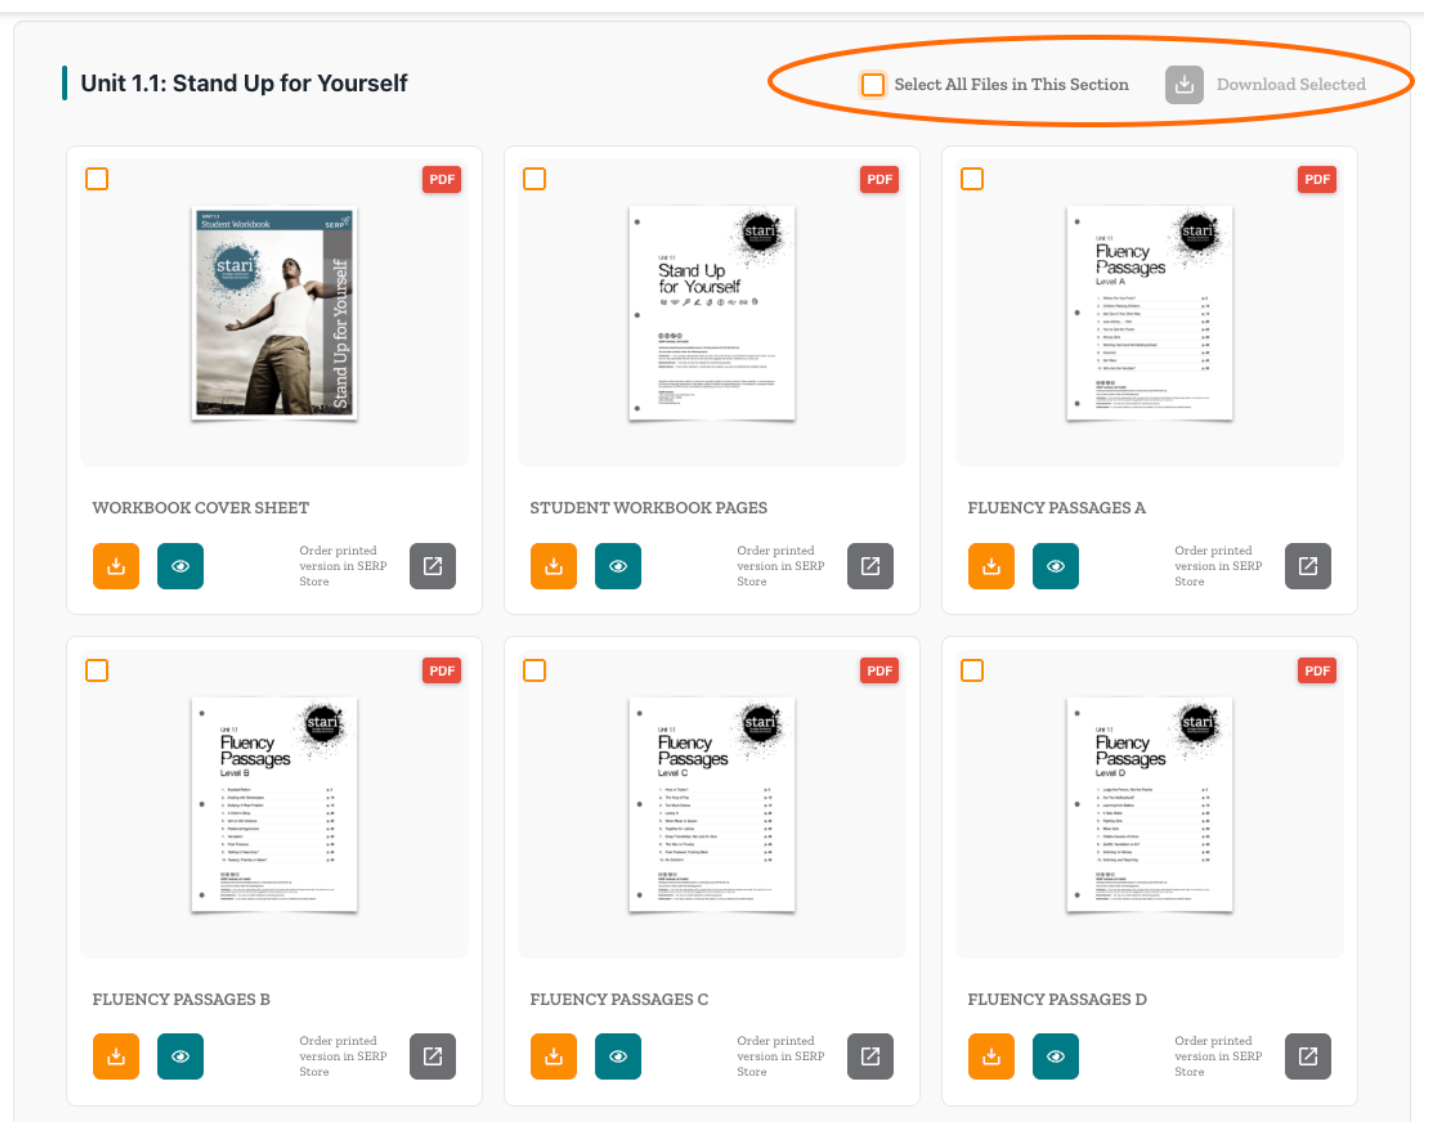Click Order printed version text for Fluency Passages B

(x=343, y=1056)
